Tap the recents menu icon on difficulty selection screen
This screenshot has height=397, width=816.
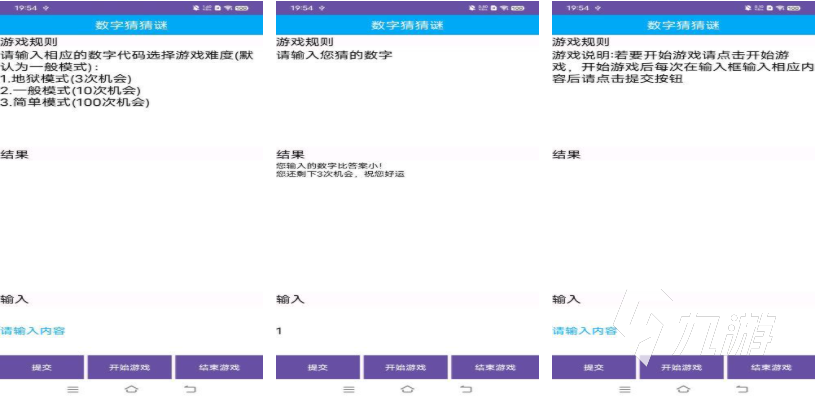click(73, 389)
